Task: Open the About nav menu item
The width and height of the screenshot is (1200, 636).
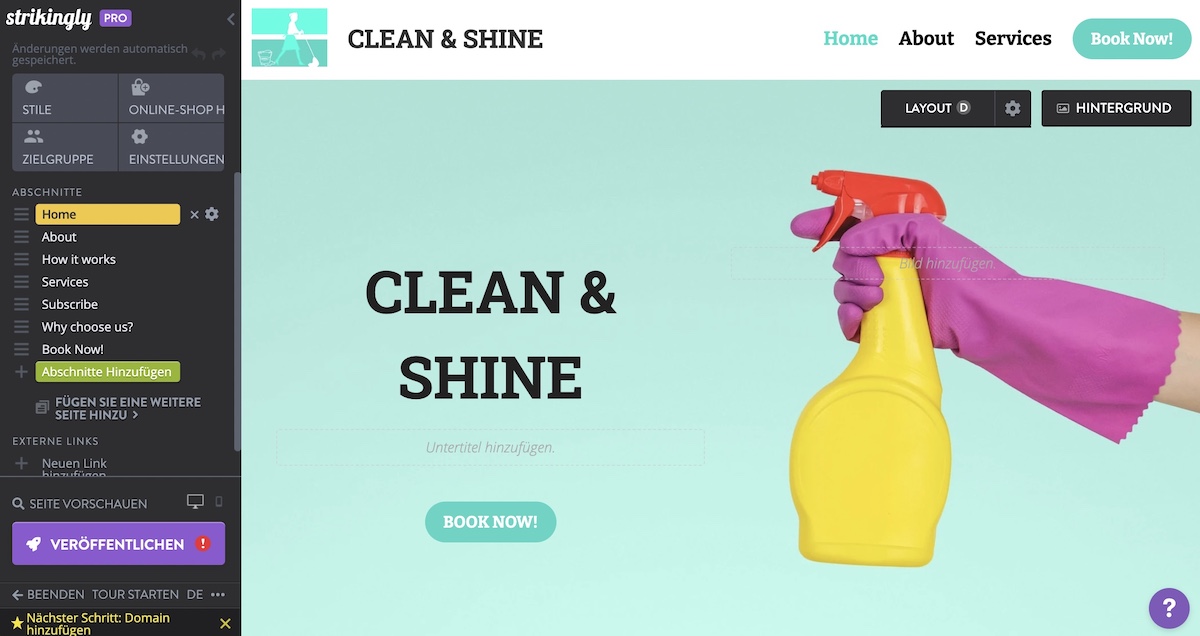Action: [926, 39]
